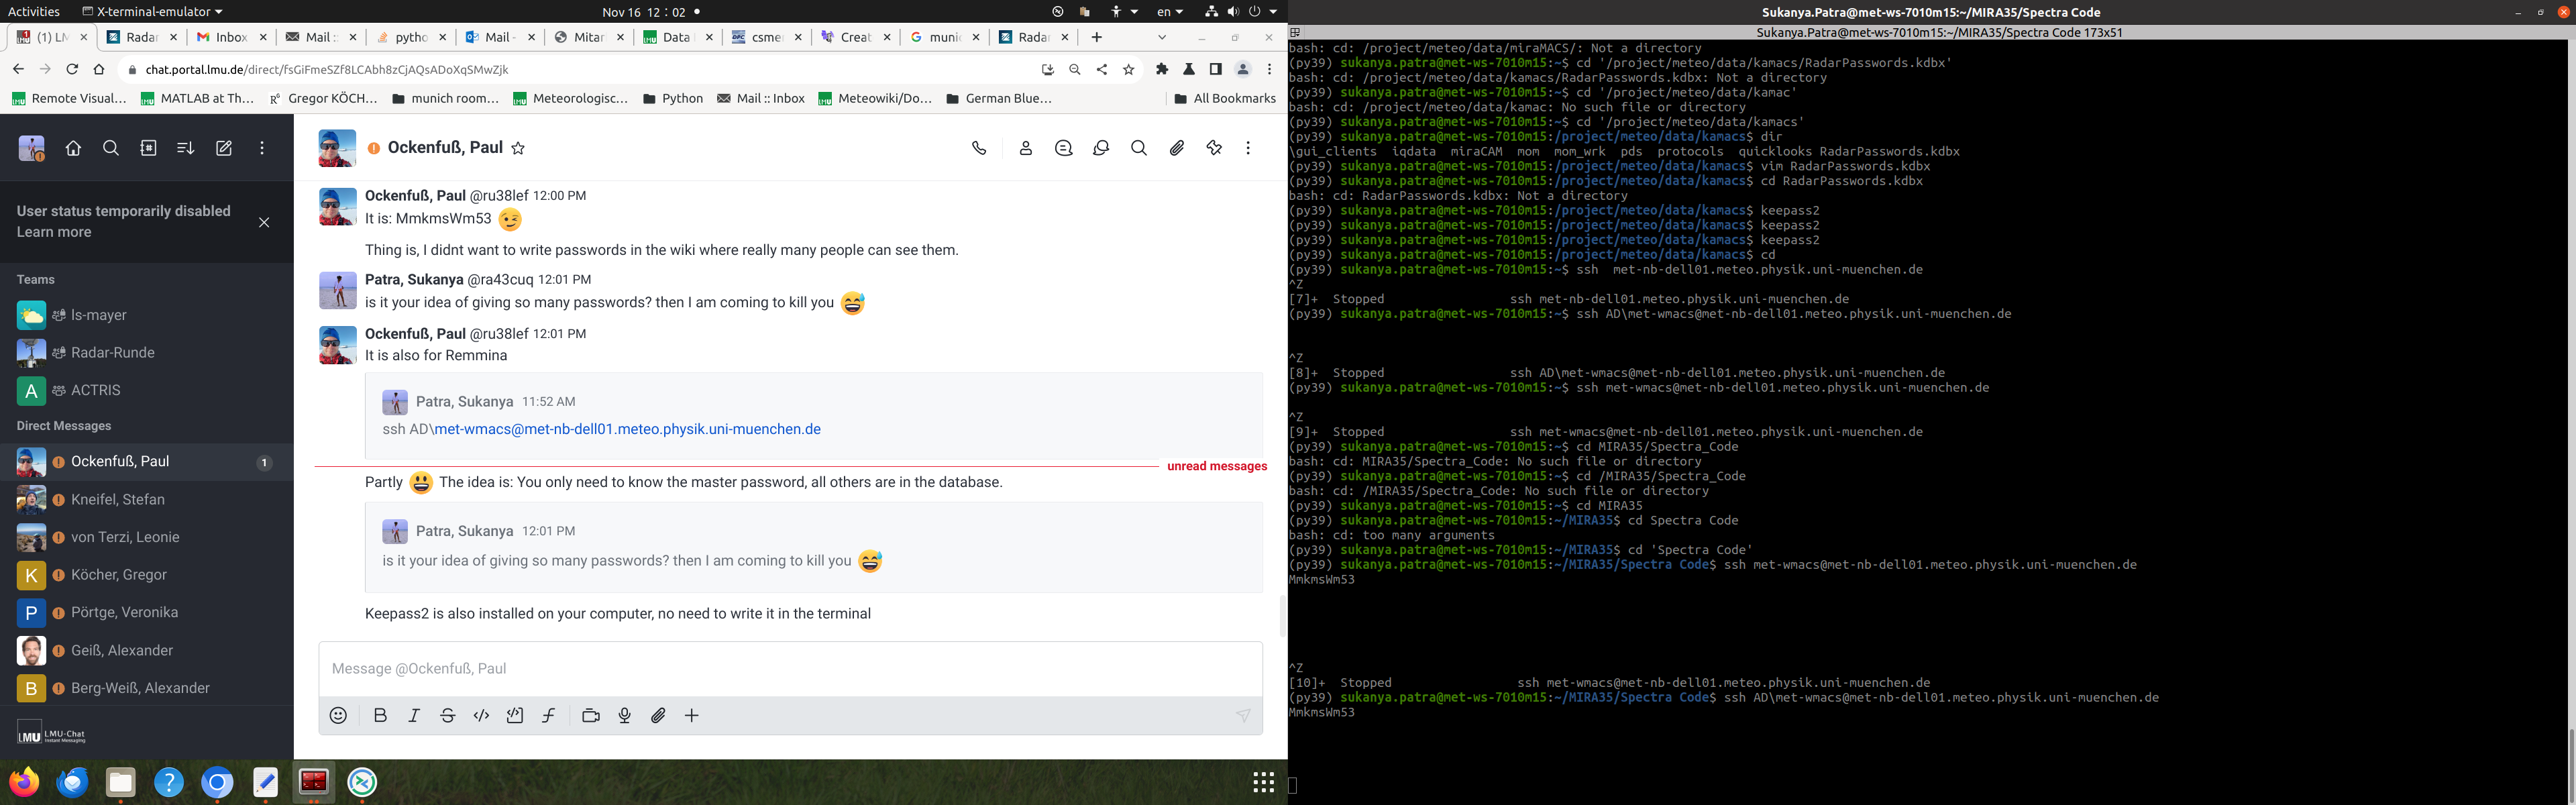Open pinned messages in chat header
2576x805 pixels.
[x=1214, y=148]
